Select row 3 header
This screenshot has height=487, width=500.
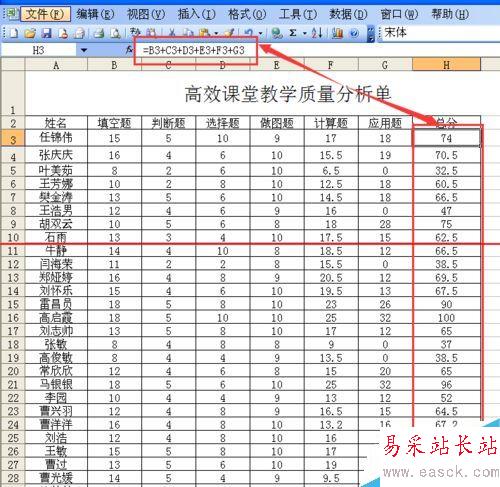pos(13,139)
